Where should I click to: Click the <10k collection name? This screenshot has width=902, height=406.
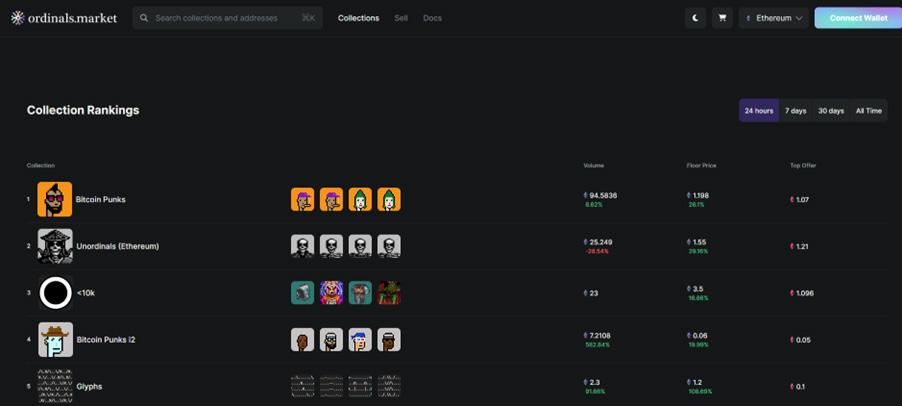(86, 293)
